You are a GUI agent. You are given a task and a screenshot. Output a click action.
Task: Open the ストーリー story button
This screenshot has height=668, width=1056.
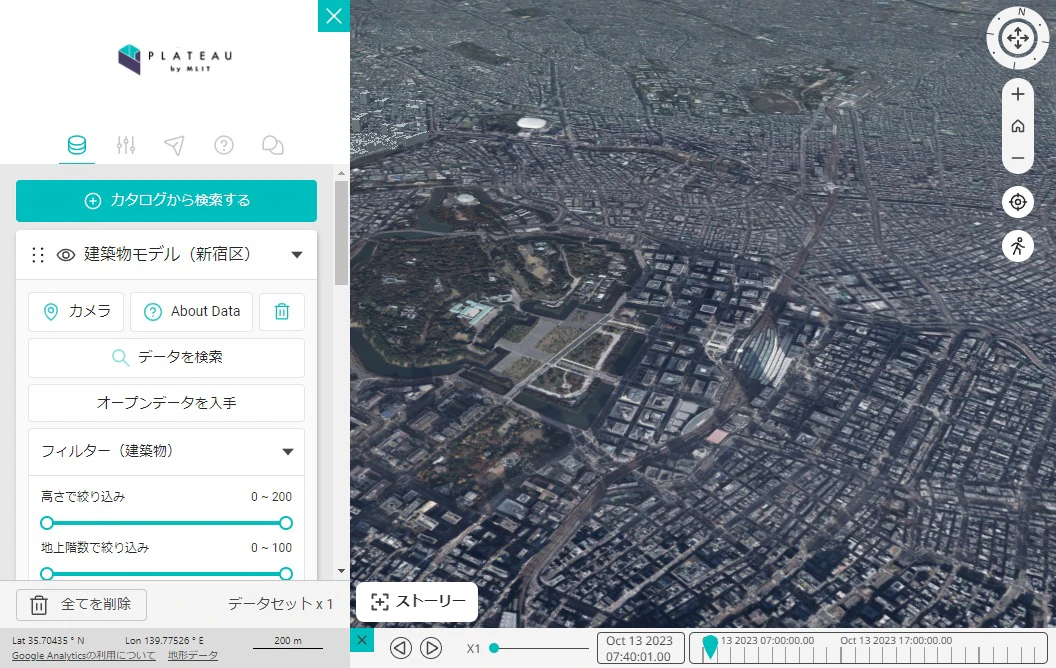[417, 601]
